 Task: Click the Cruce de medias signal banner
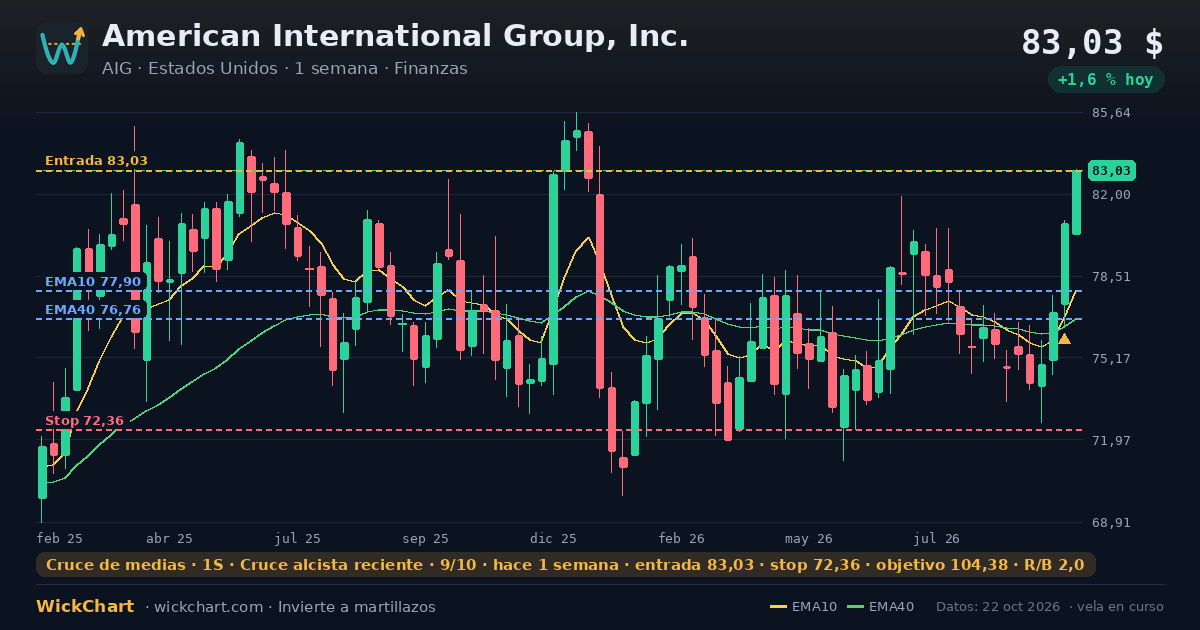click(x=566, y=565)
